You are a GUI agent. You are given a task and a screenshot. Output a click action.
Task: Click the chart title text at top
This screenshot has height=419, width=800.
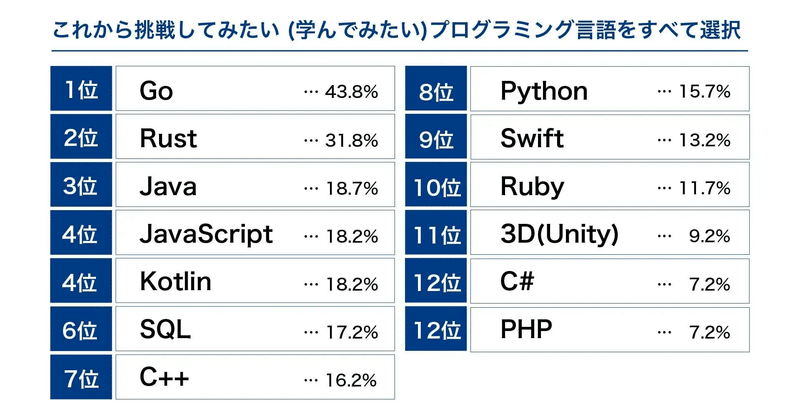point(400,30)
